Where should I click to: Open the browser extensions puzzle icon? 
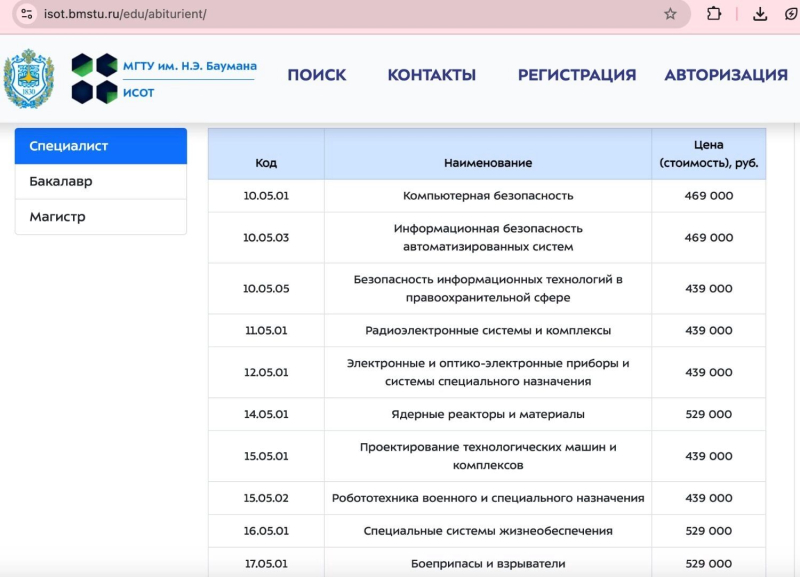(x=714, y=14)
